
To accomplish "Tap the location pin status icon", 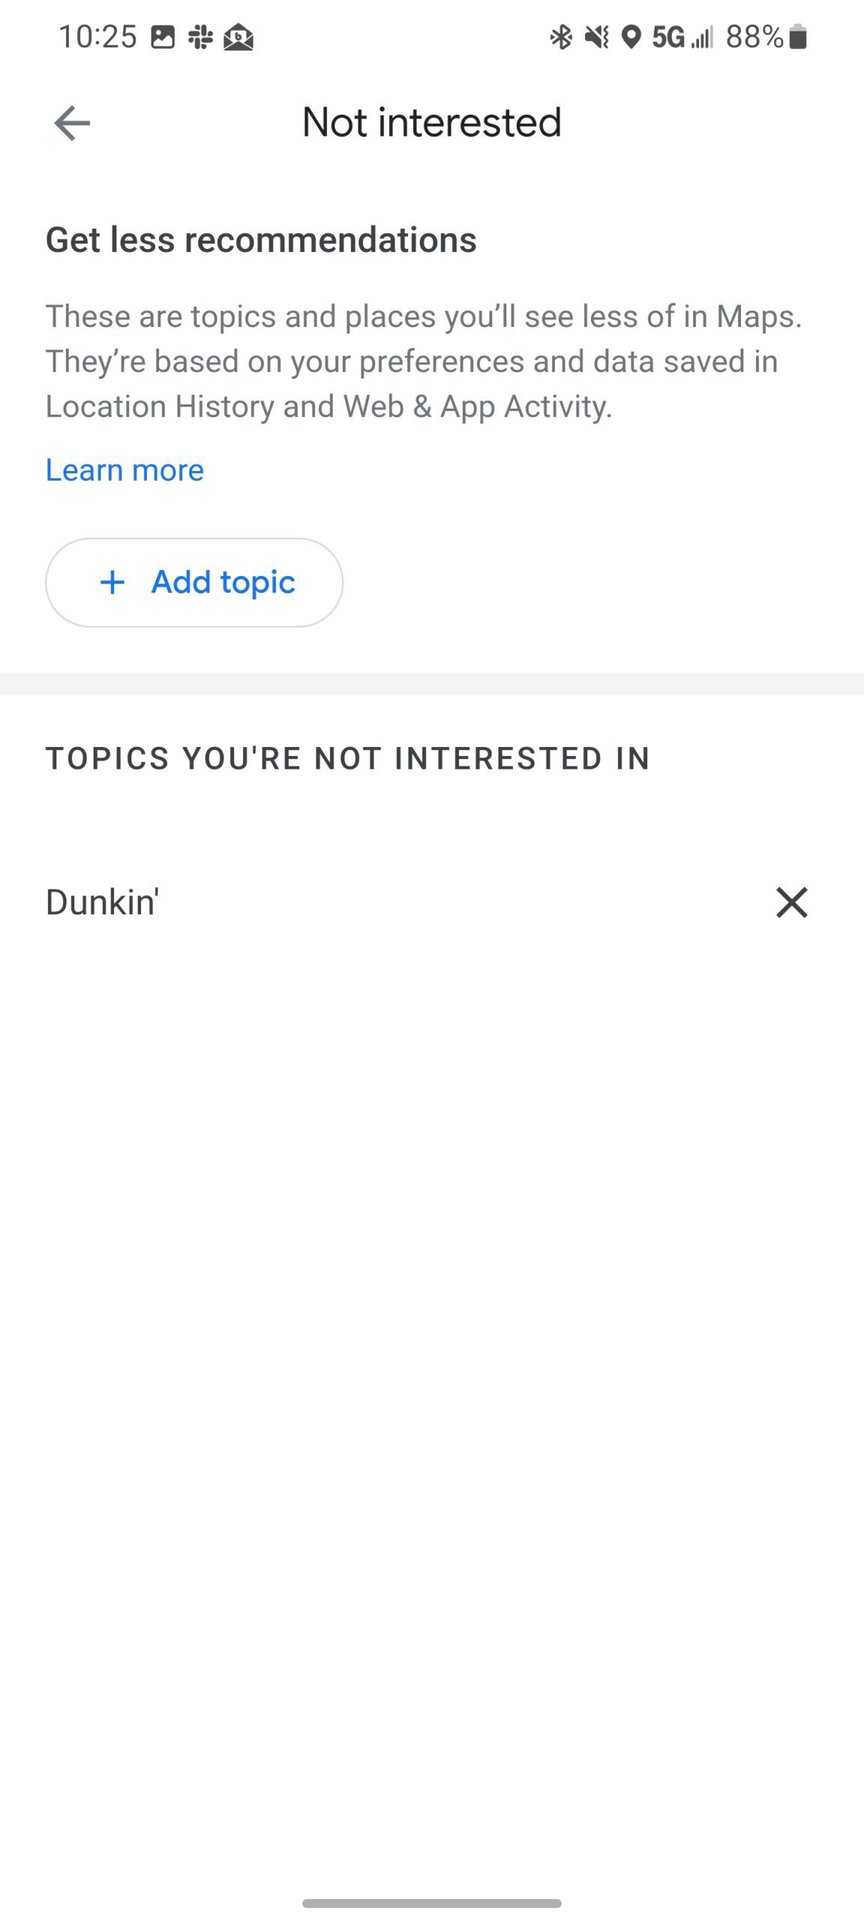I will point(631,38).
